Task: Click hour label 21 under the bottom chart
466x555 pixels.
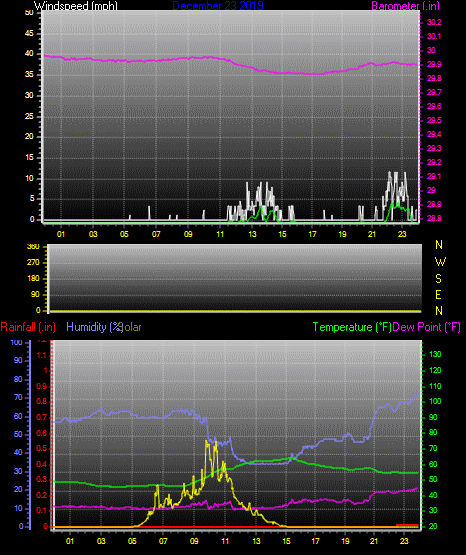Action: pos(374,541)
